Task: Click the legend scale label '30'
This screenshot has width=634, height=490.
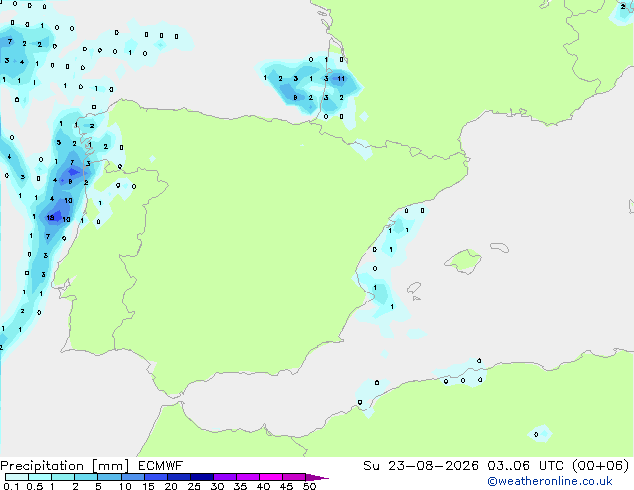Action: pos(218,486)
